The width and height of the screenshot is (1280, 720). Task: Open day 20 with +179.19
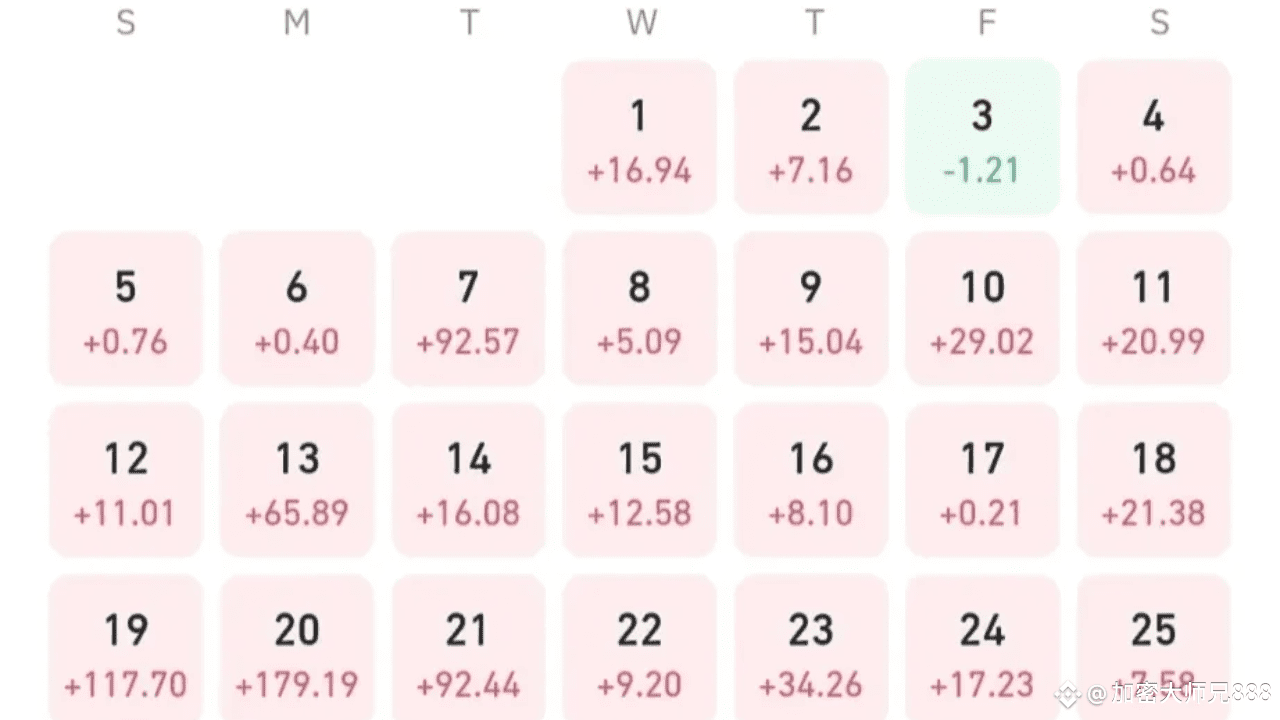297,647
